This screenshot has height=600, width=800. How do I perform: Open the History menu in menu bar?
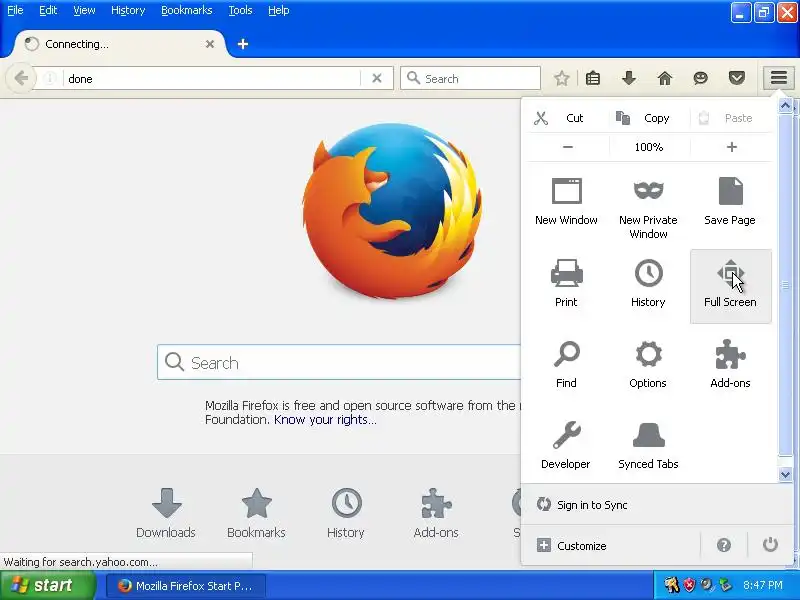[128, 10]
